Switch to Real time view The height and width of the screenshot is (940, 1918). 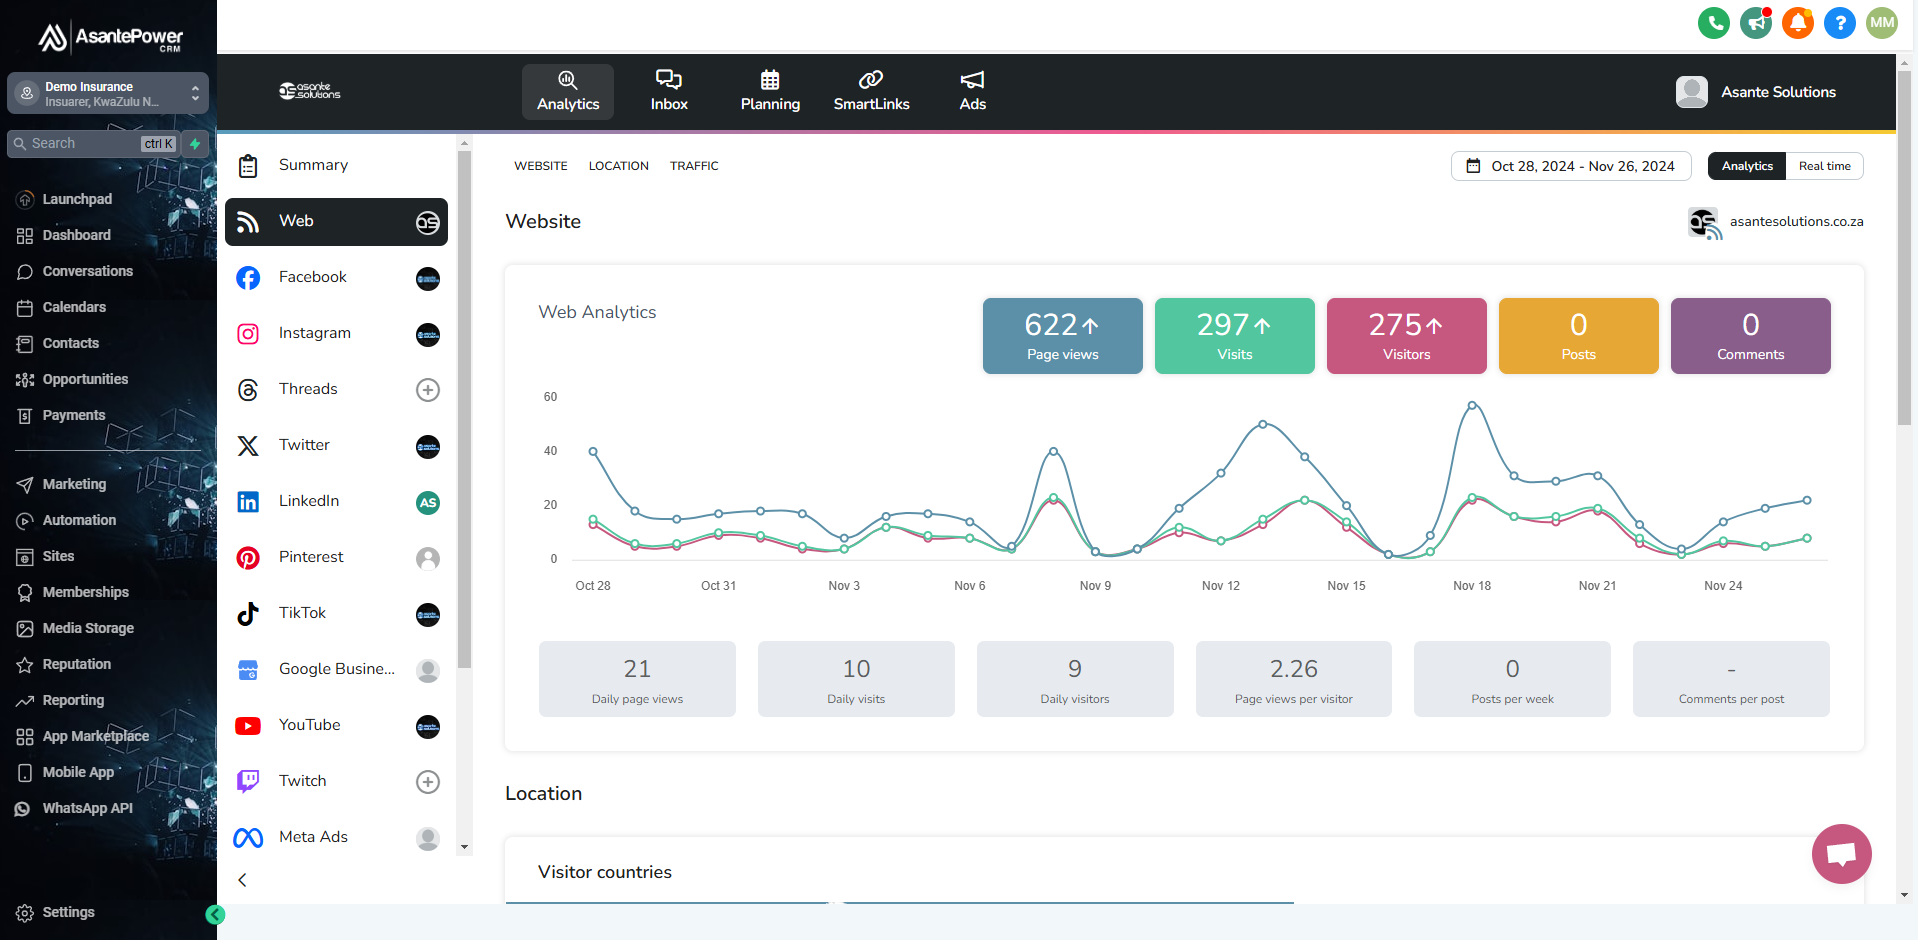[x=1824, y=166]
